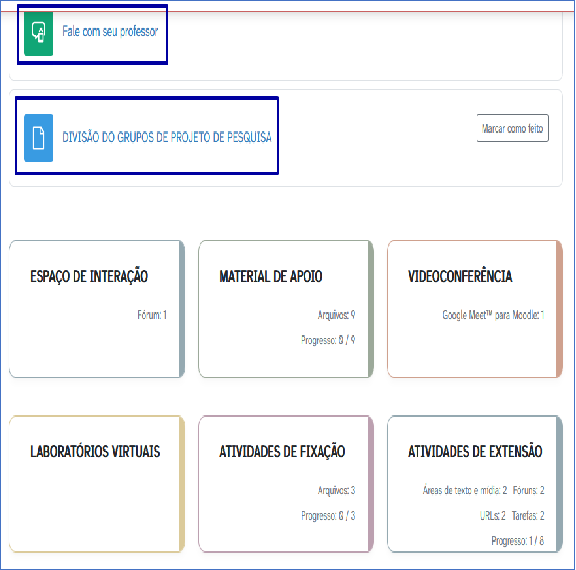Screen dimensions: 576x570
Task: Click Arquivos: 9 in Material de Apoio
Action: coord(336,315)
